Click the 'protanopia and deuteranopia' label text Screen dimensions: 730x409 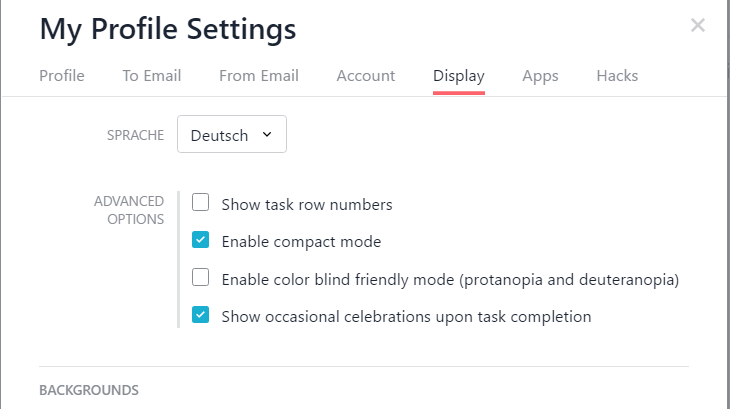pos(567,280)
